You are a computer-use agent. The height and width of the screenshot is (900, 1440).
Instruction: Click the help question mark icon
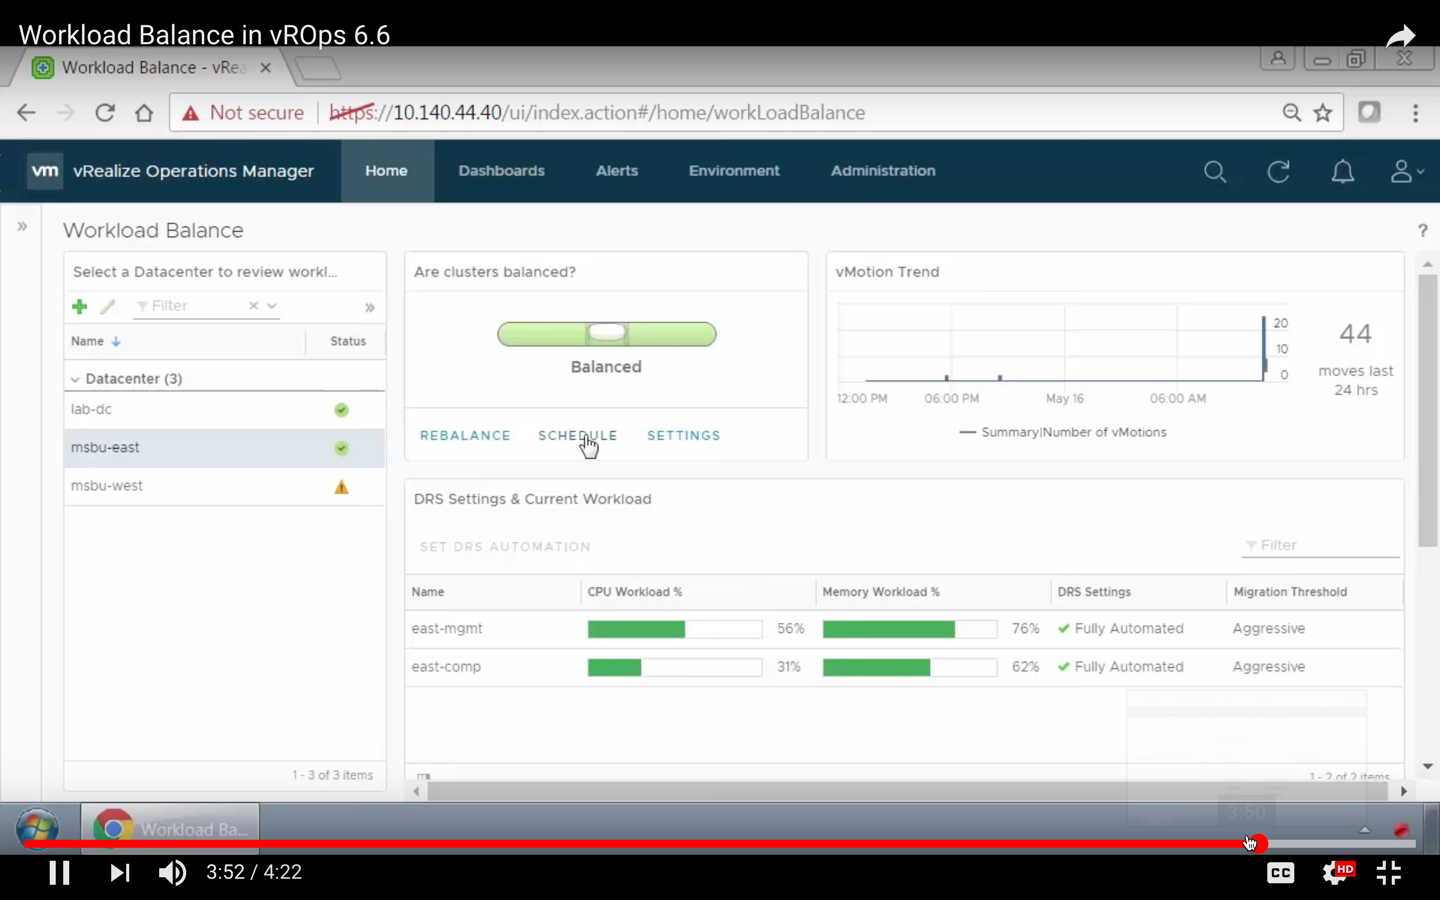(1422, 231)
